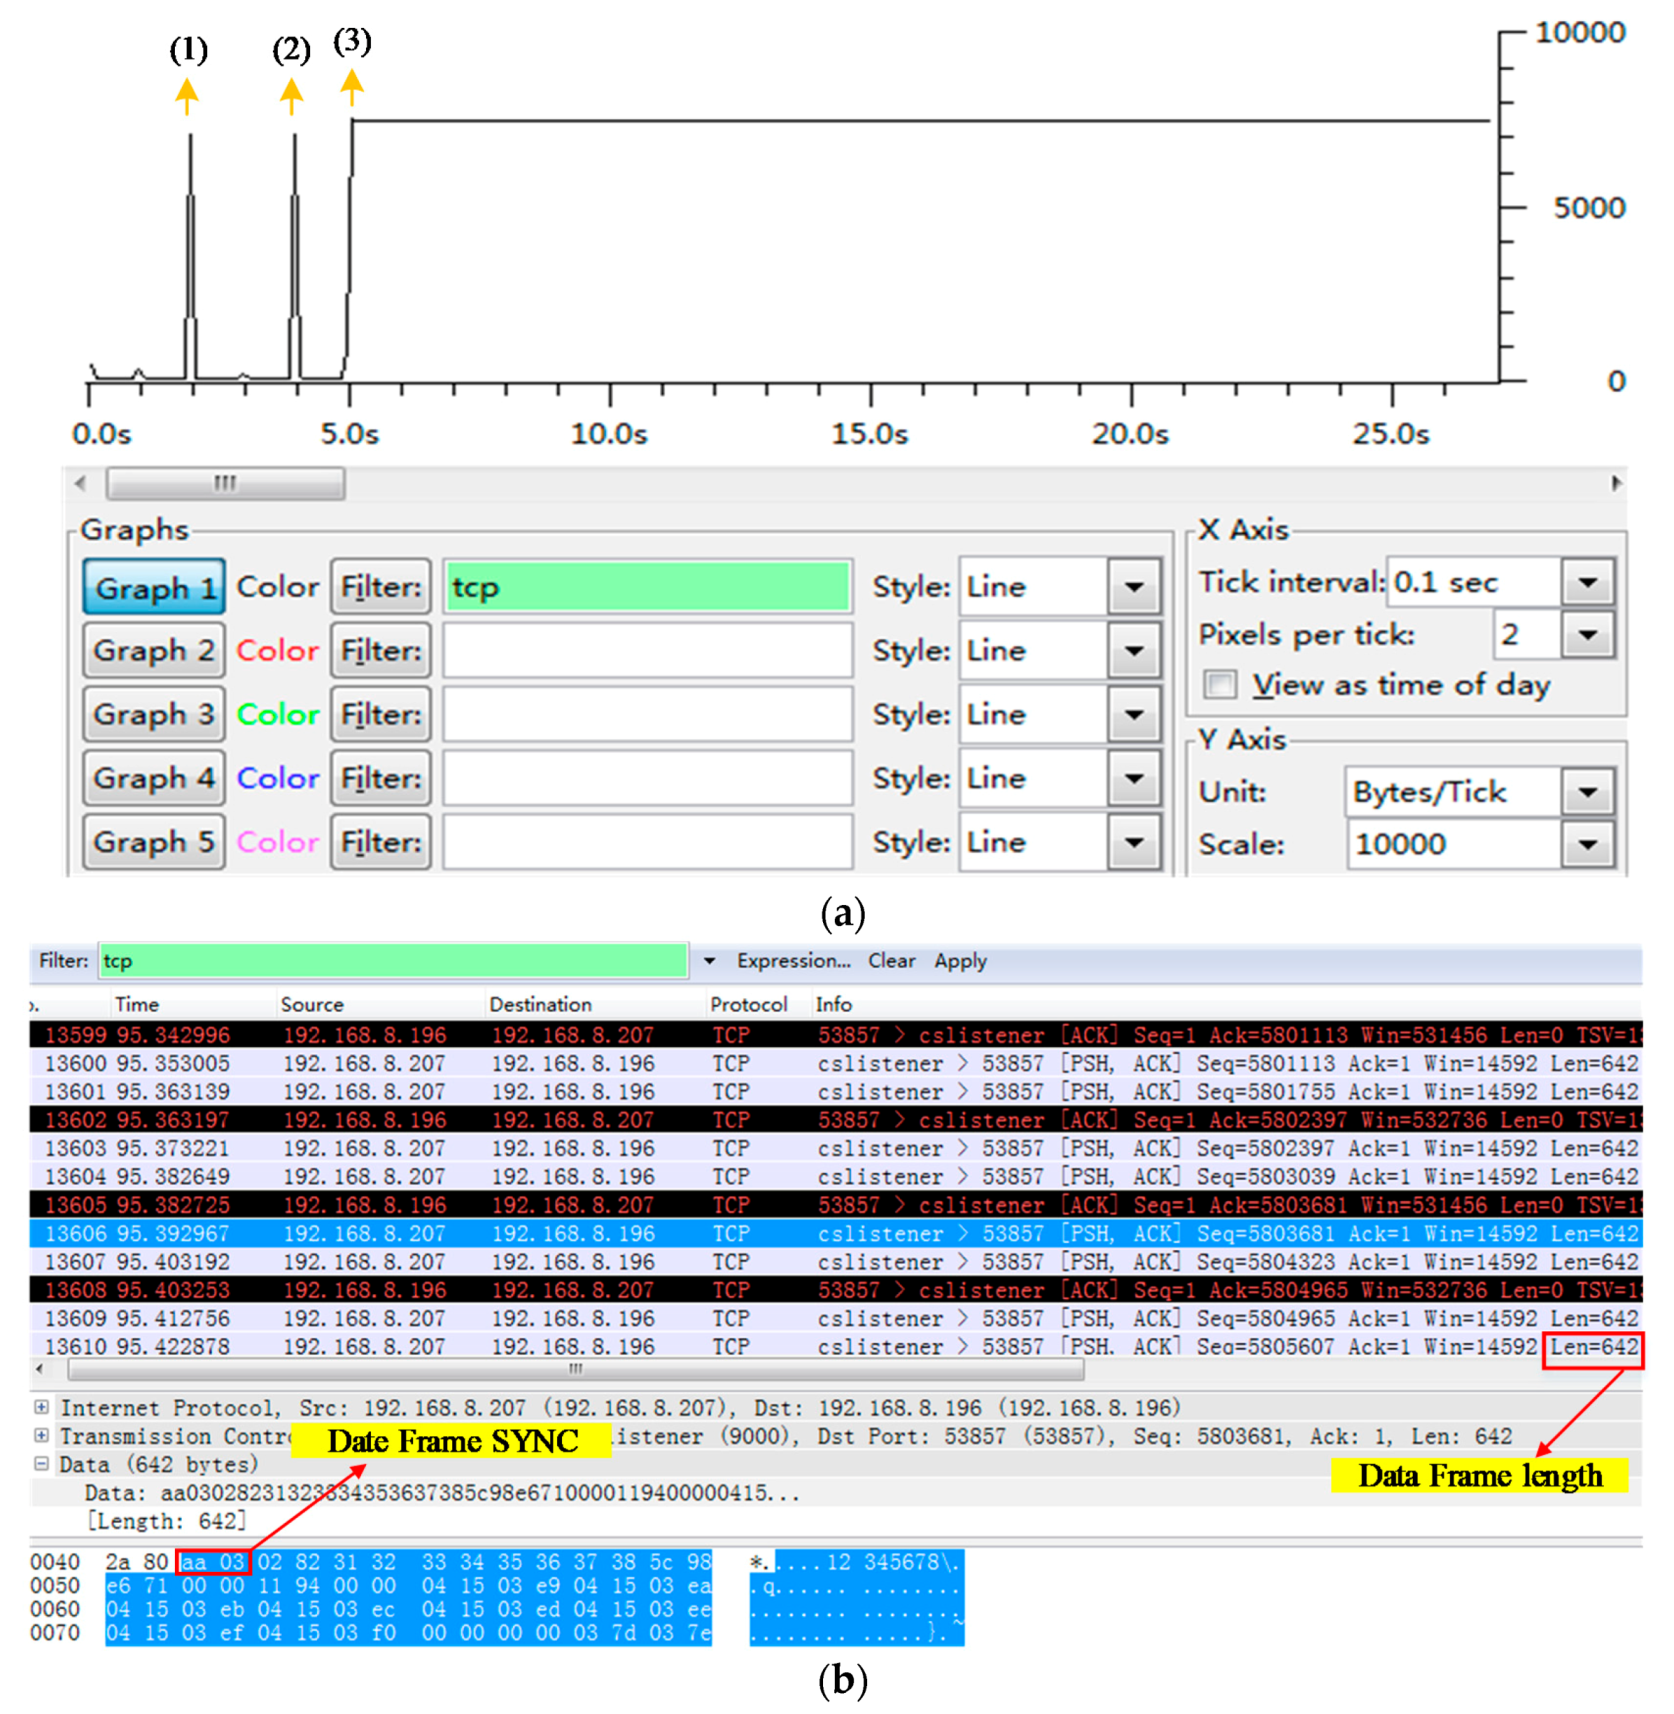Click the packet list horizontal scrollbar thumb
This screenshot has height=1714, width=1674.
(576, 1369)
